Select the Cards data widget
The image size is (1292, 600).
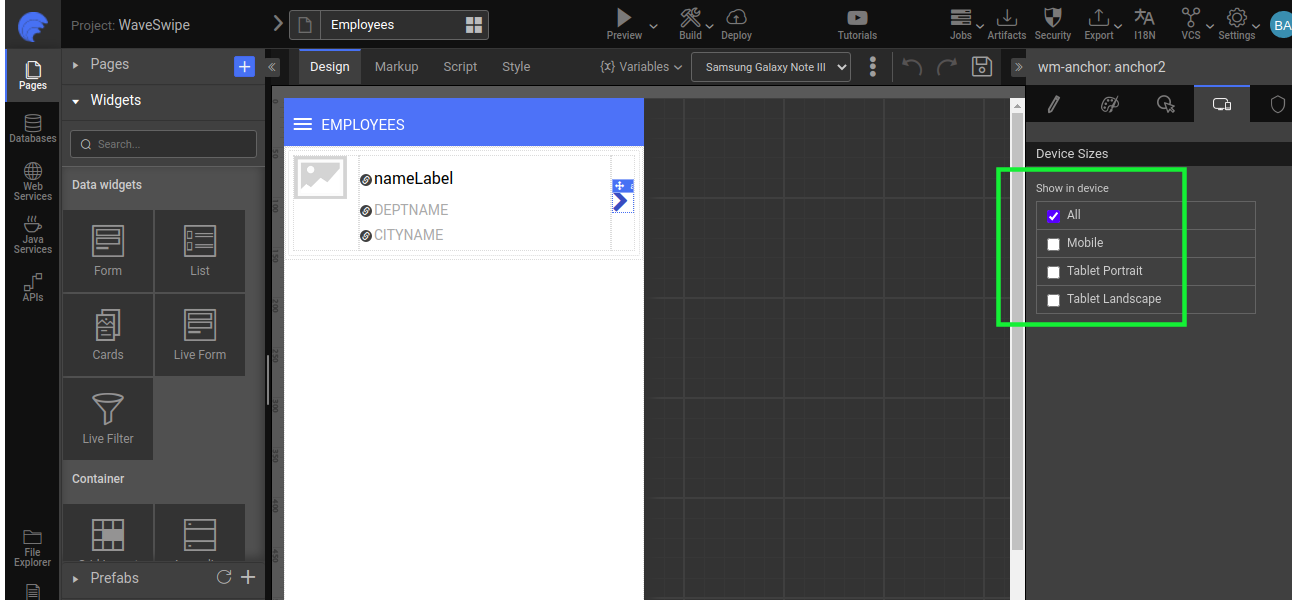pyautogui.click(x=107, y=334)
